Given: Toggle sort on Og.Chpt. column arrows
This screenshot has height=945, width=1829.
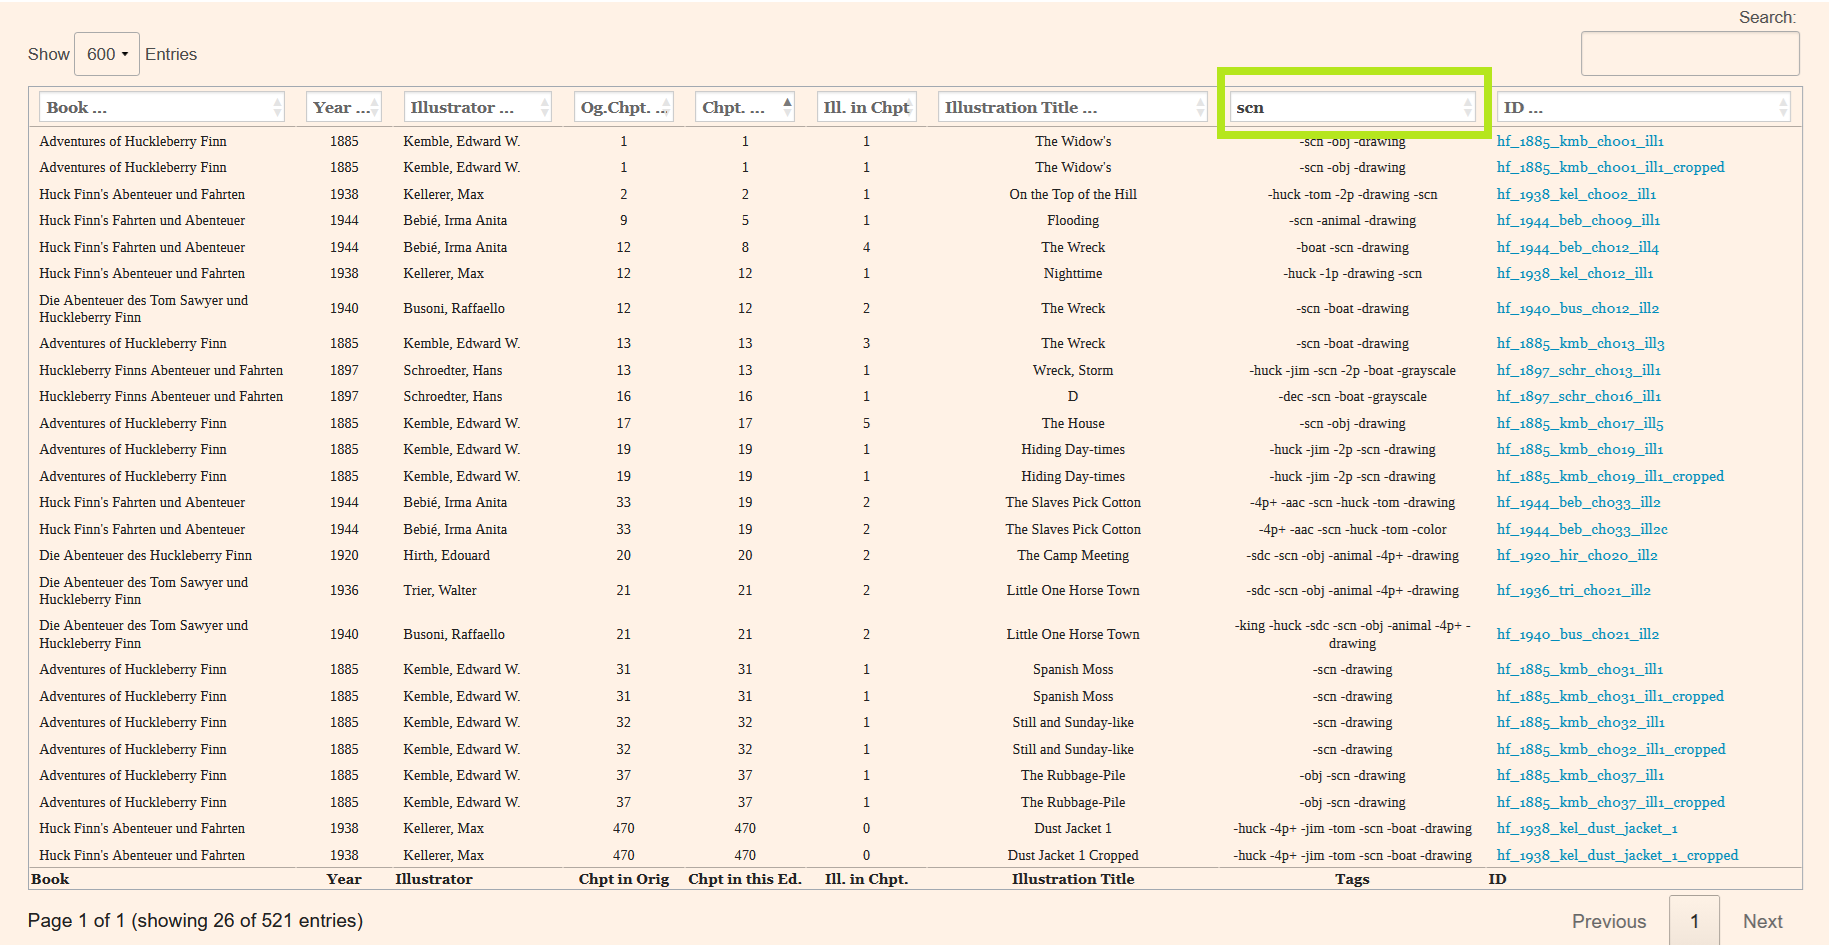Looking at the screenshot, I should click(x=667, y=107).
